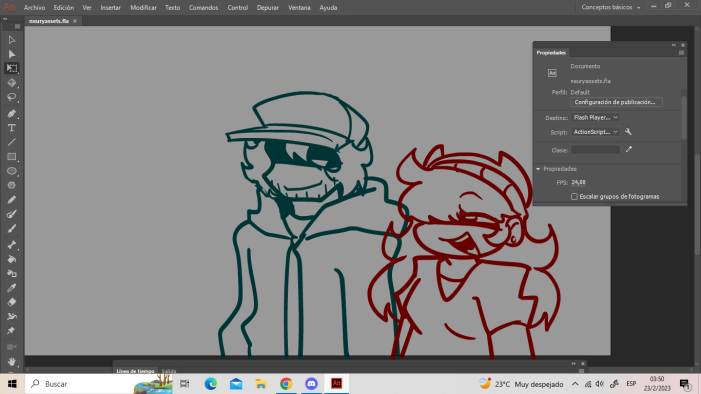Click the Clase input field
The image size is (701, 394).
[595, 150]
